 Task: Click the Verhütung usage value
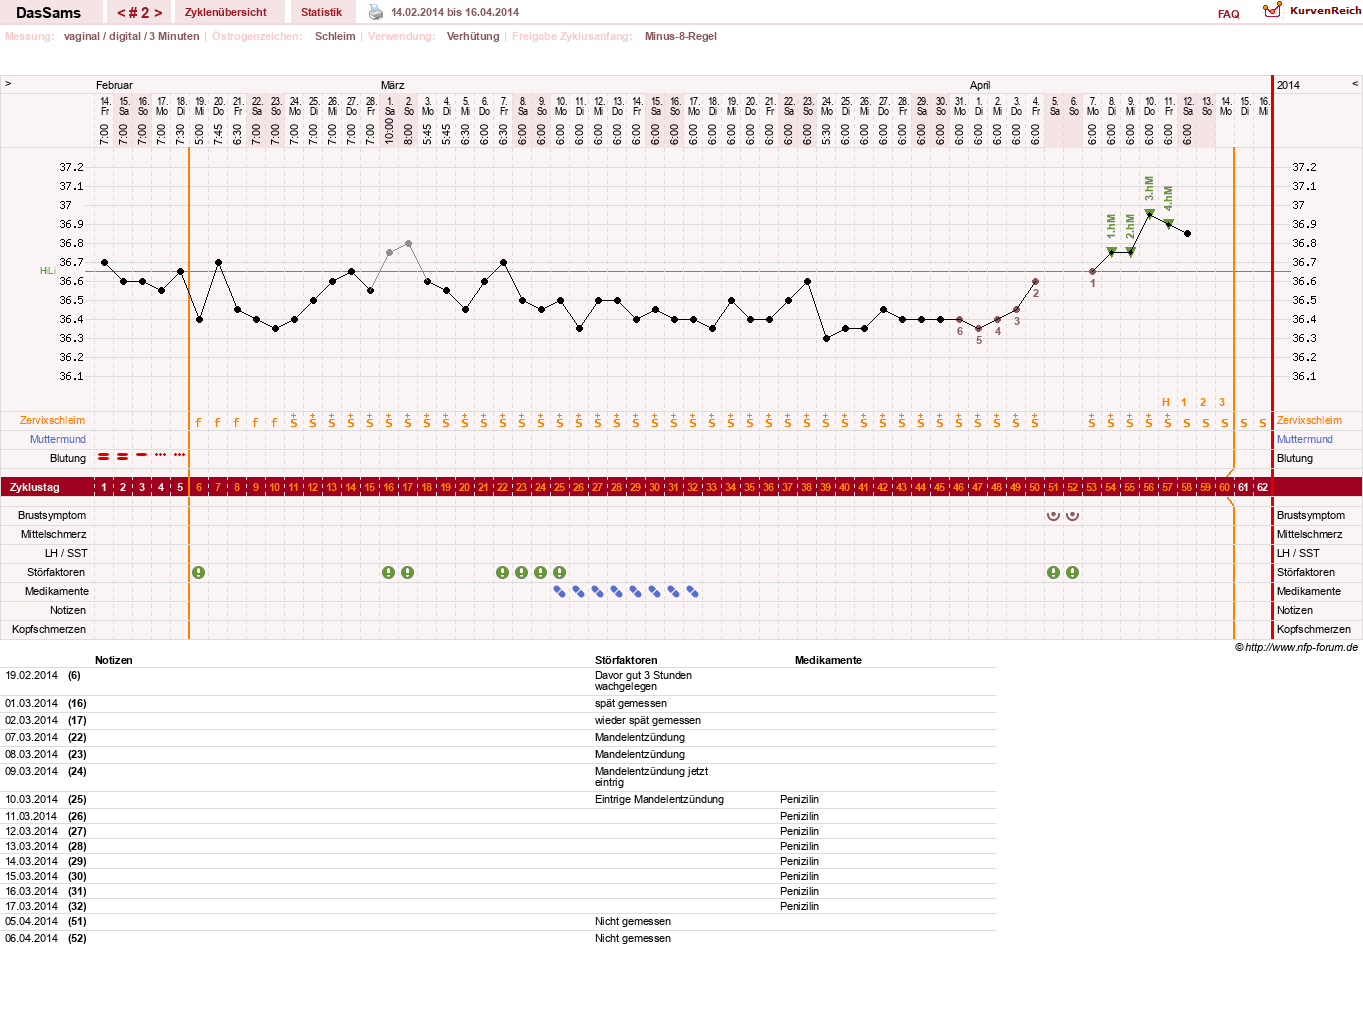473,36
